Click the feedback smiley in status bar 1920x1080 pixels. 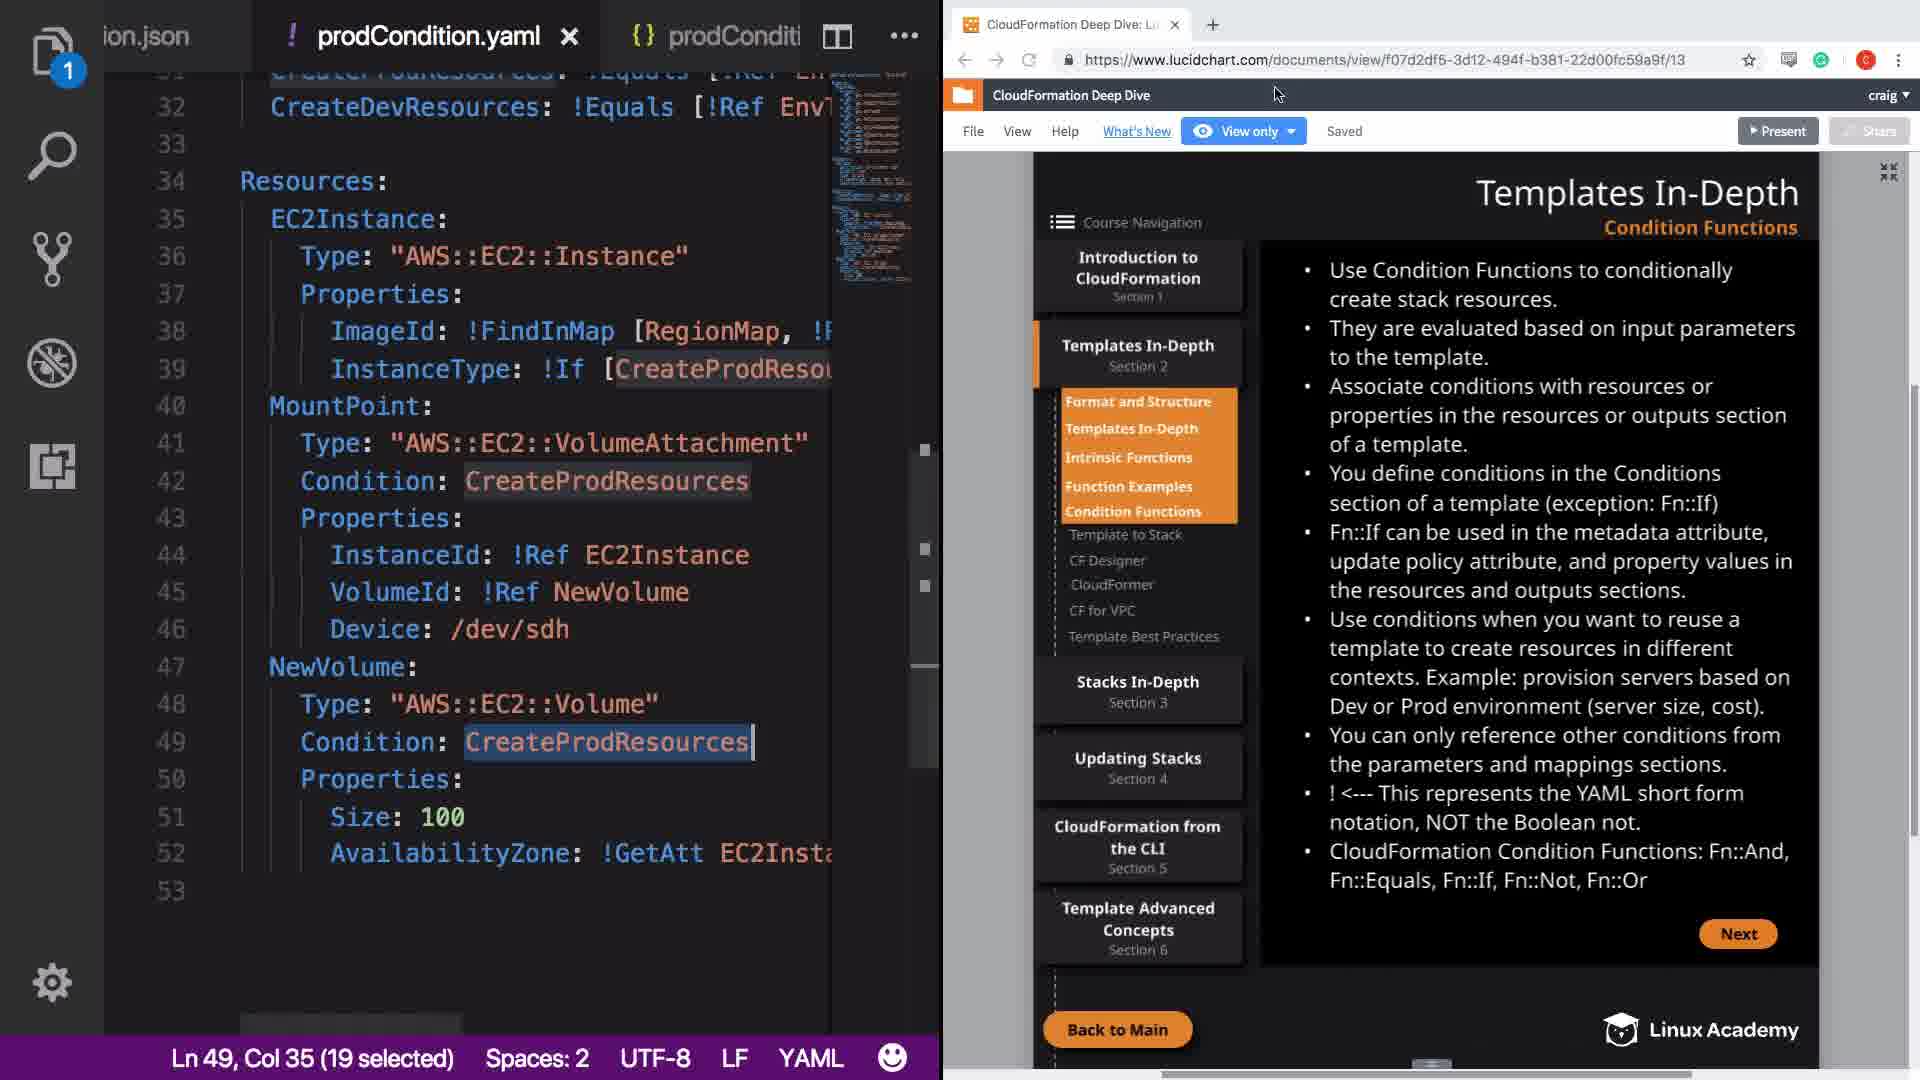click(x=892, y=1058)
